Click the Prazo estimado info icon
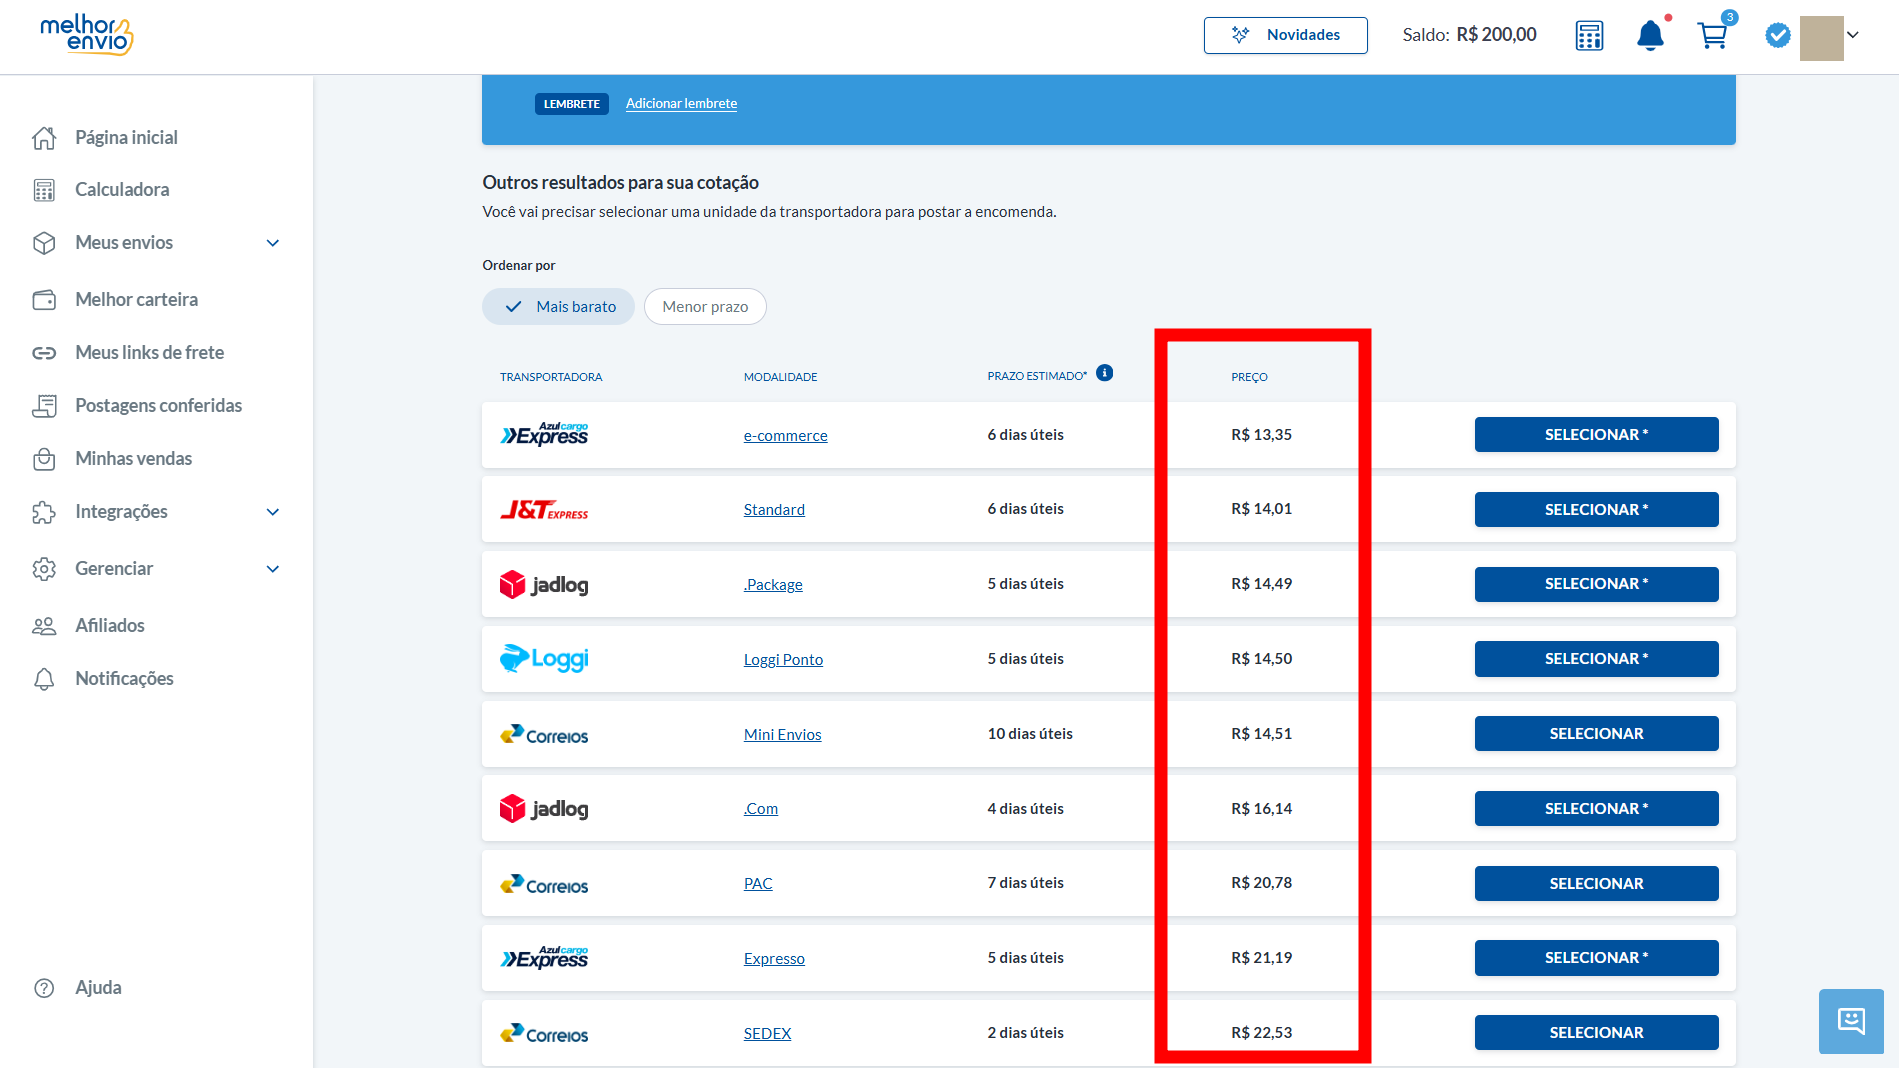The width and height of the screenshot is (1899, 1068). coord(1104,373)
